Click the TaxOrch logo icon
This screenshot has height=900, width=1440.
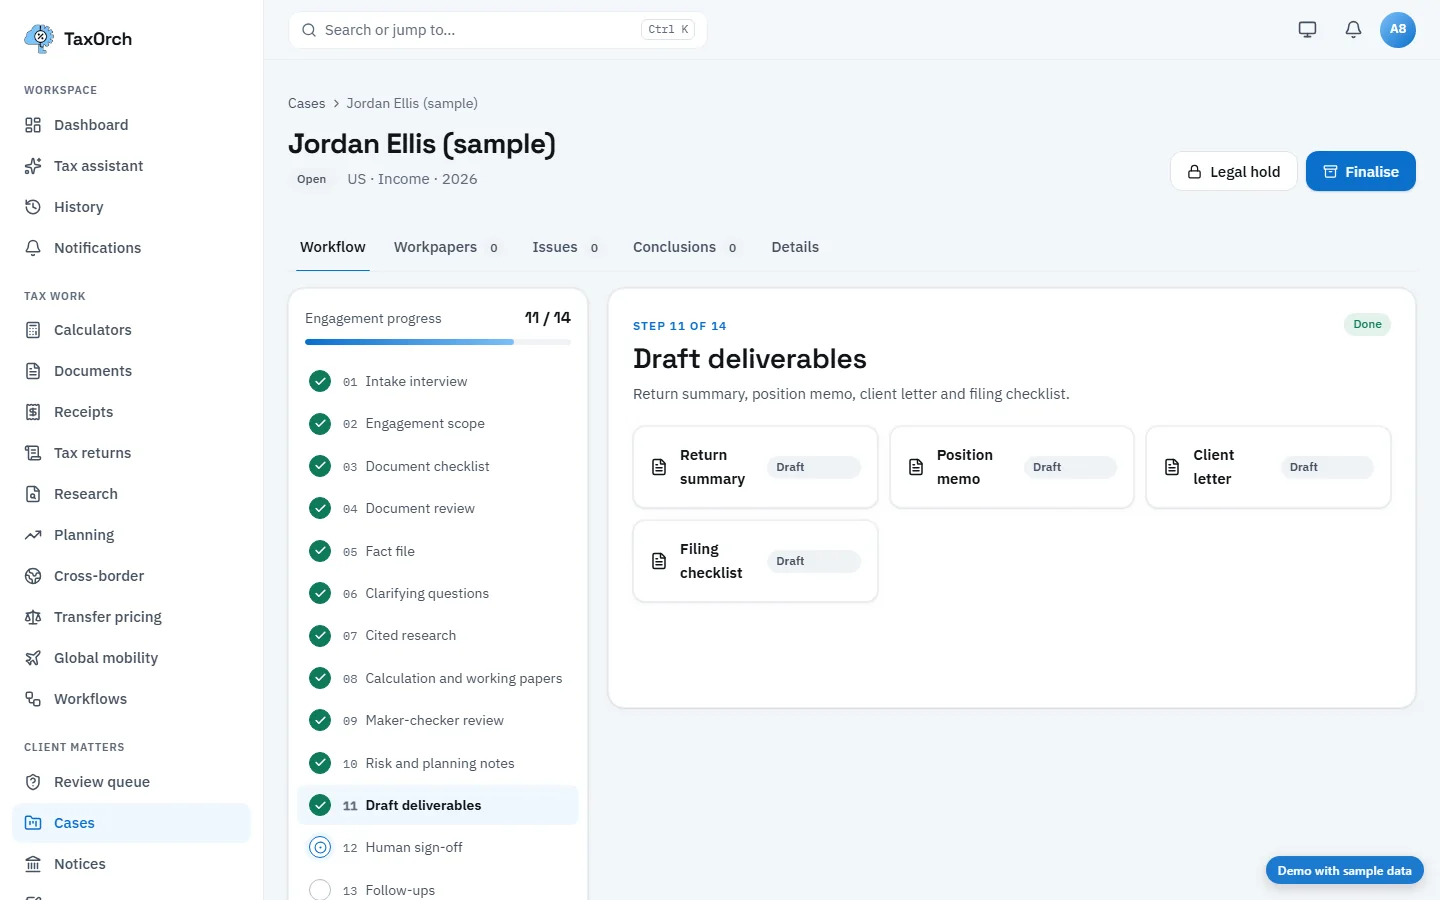(x=39, y=39)
